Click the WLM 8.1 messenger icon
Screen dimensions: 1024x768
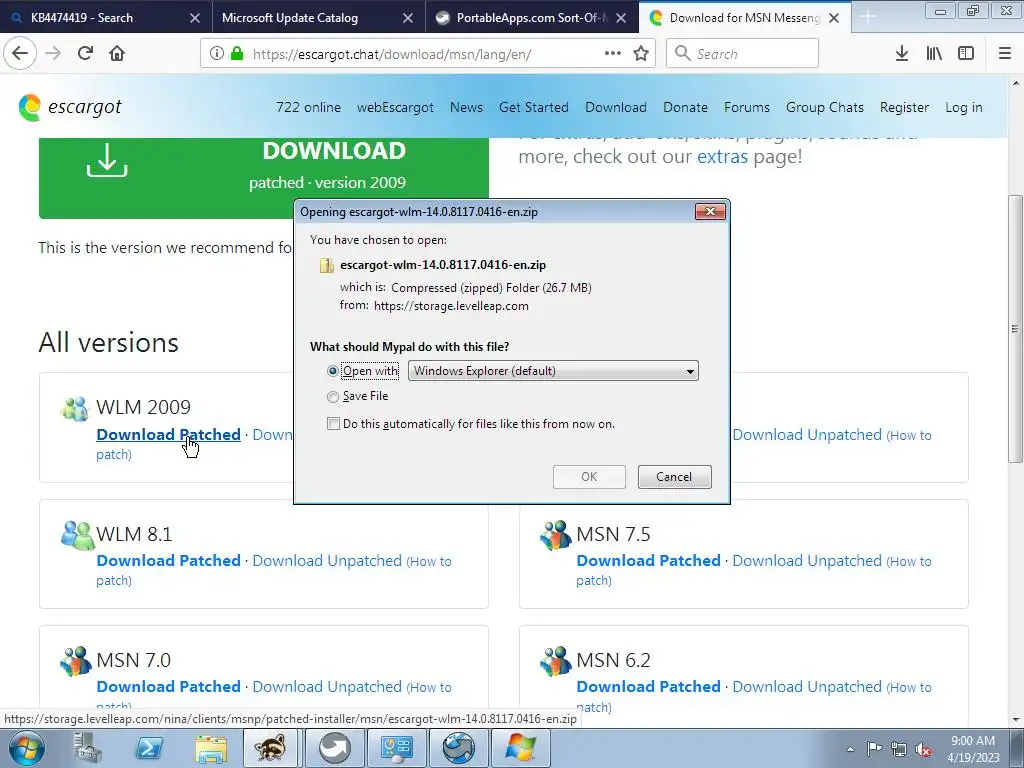click(x=77, y=535)
